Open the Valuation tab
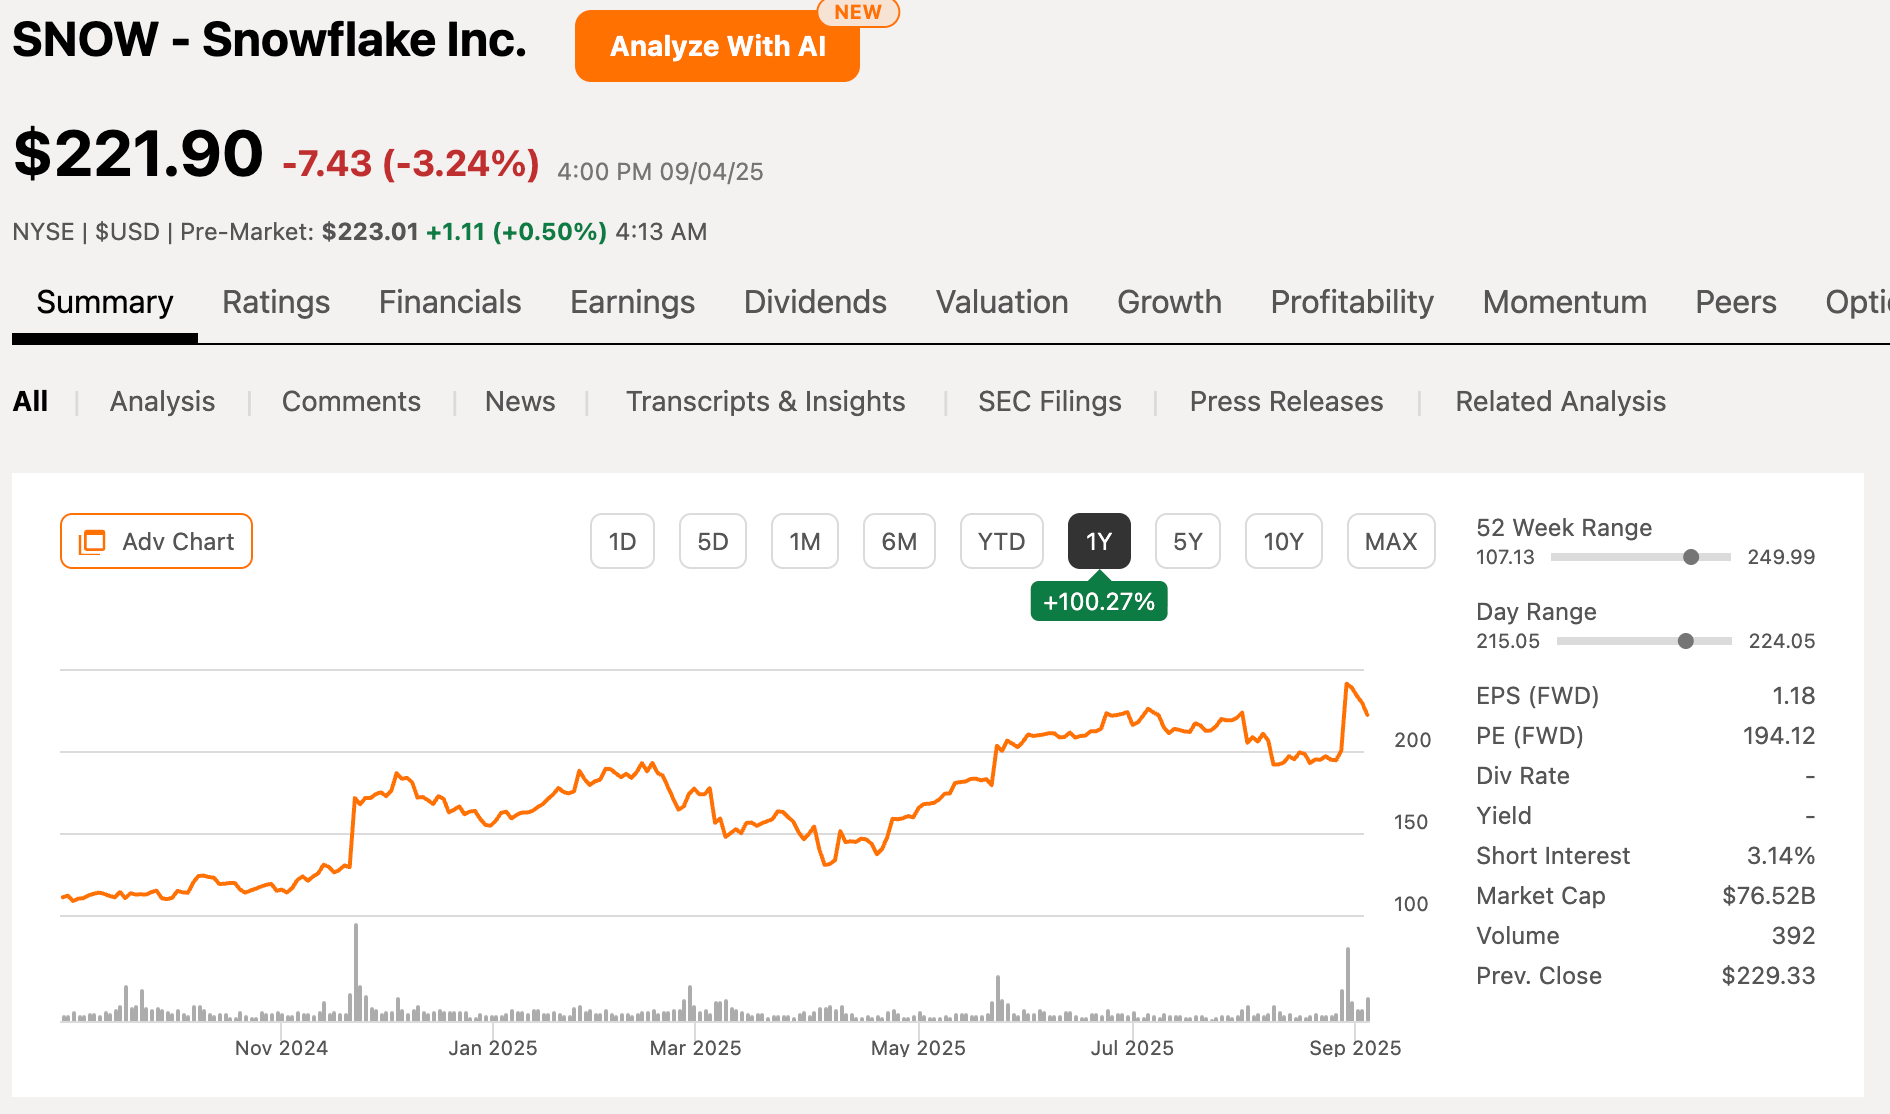1890x1114 pixels. tap(1001, 302)
